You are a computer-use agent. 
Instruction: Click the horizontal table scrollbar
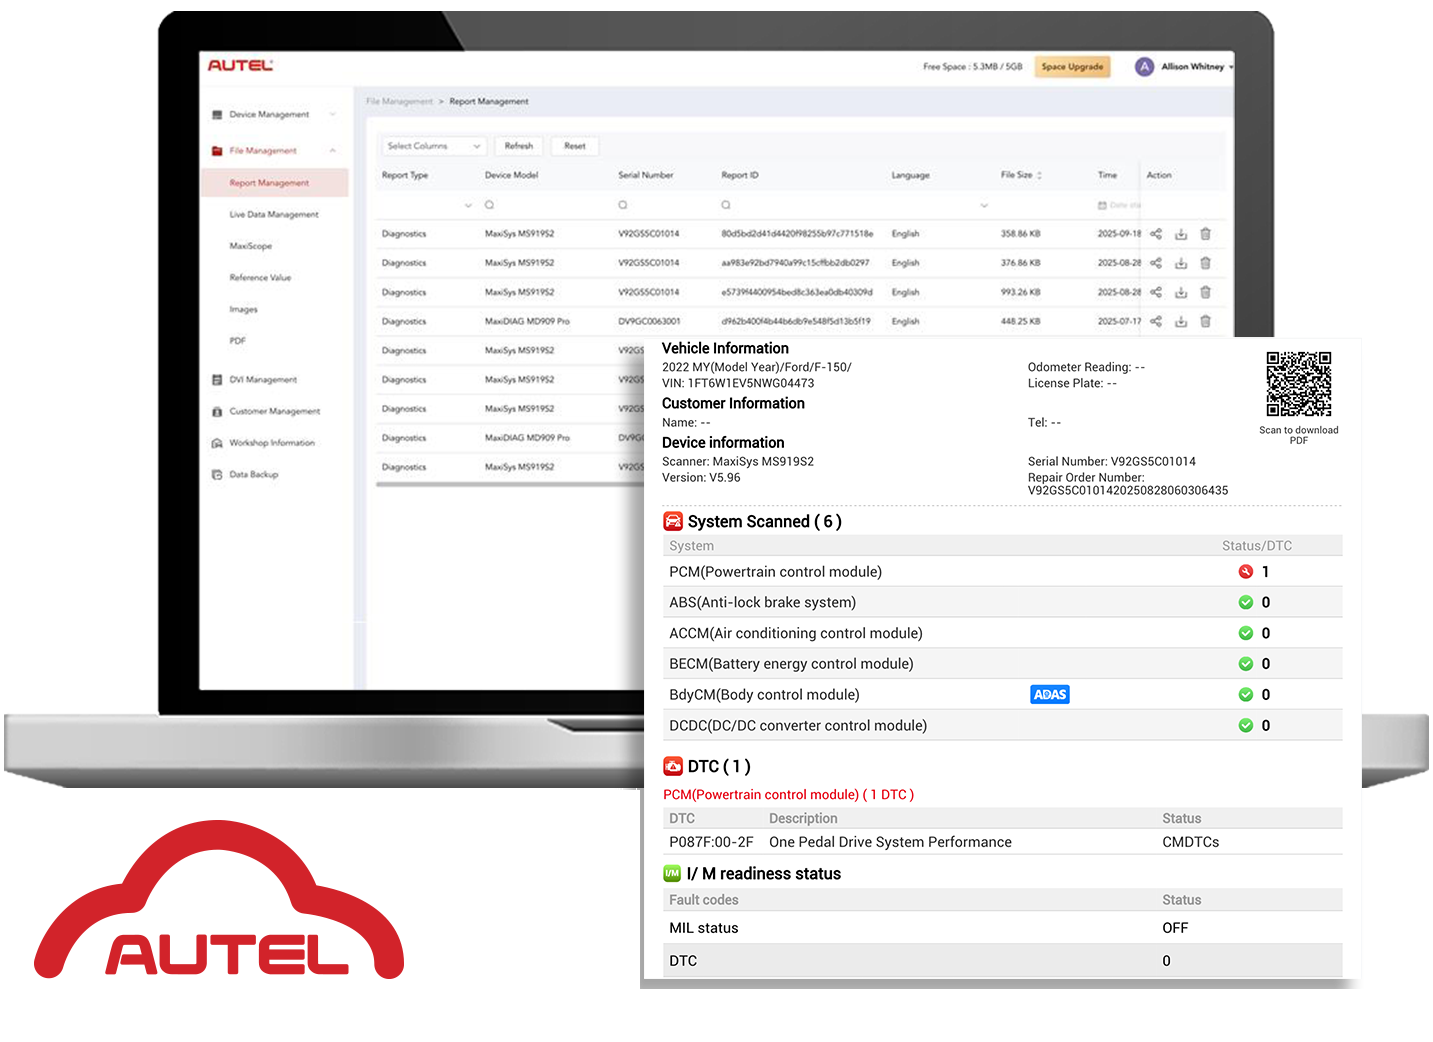coord(510,484)
